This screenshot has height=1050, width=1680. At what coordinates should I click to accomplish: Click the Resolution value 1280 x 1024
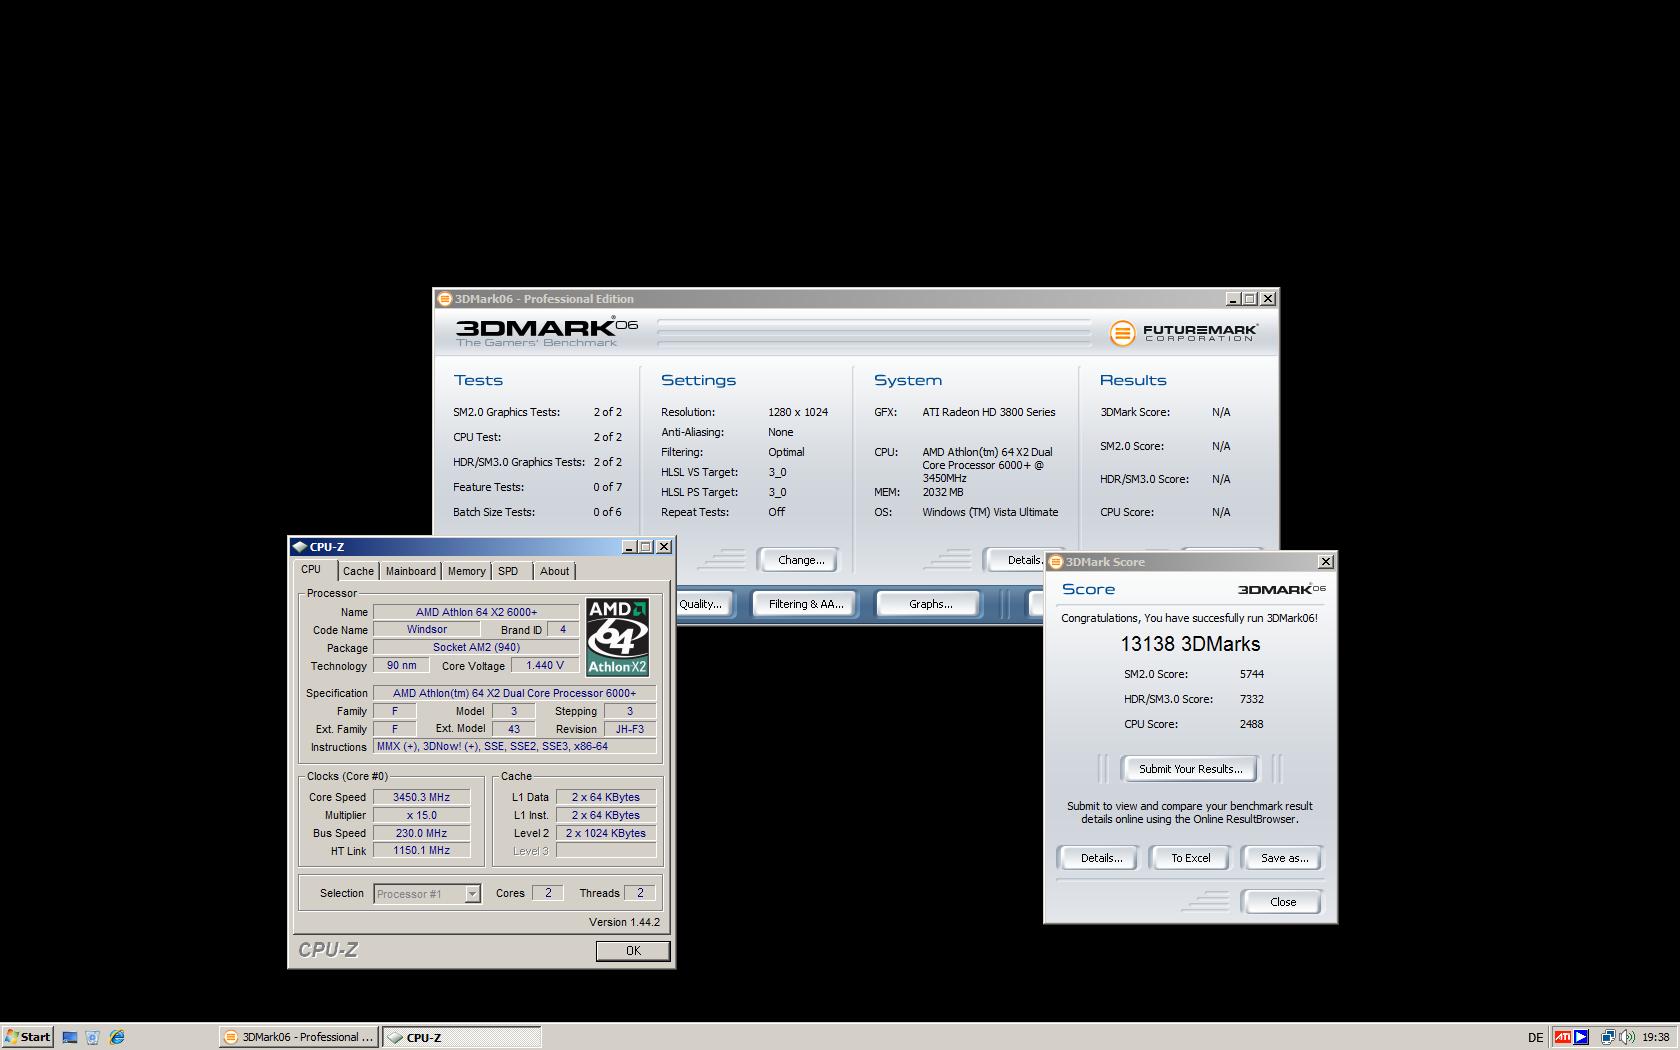(798, 412)
